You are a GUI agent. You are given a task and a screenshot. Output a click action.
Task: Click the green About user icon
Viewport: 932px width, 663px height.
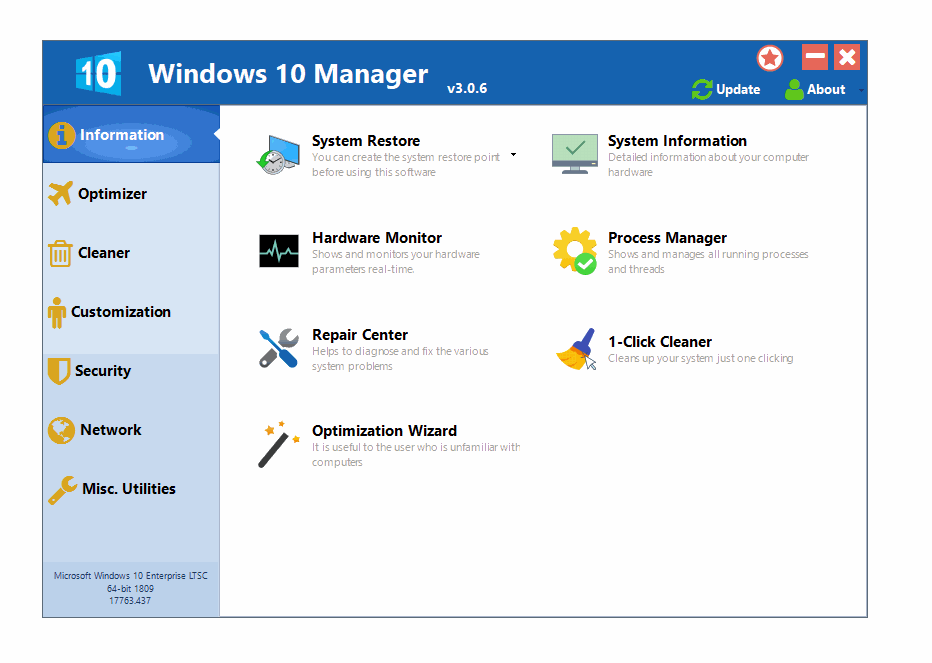(x=794, y=90)
